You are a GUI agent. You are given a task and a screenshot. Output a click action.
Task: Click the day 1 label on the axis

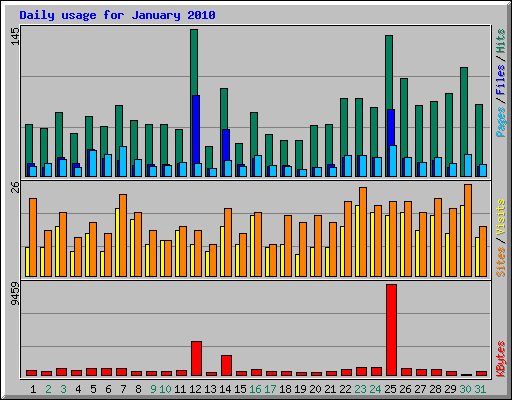coord(33,389)
